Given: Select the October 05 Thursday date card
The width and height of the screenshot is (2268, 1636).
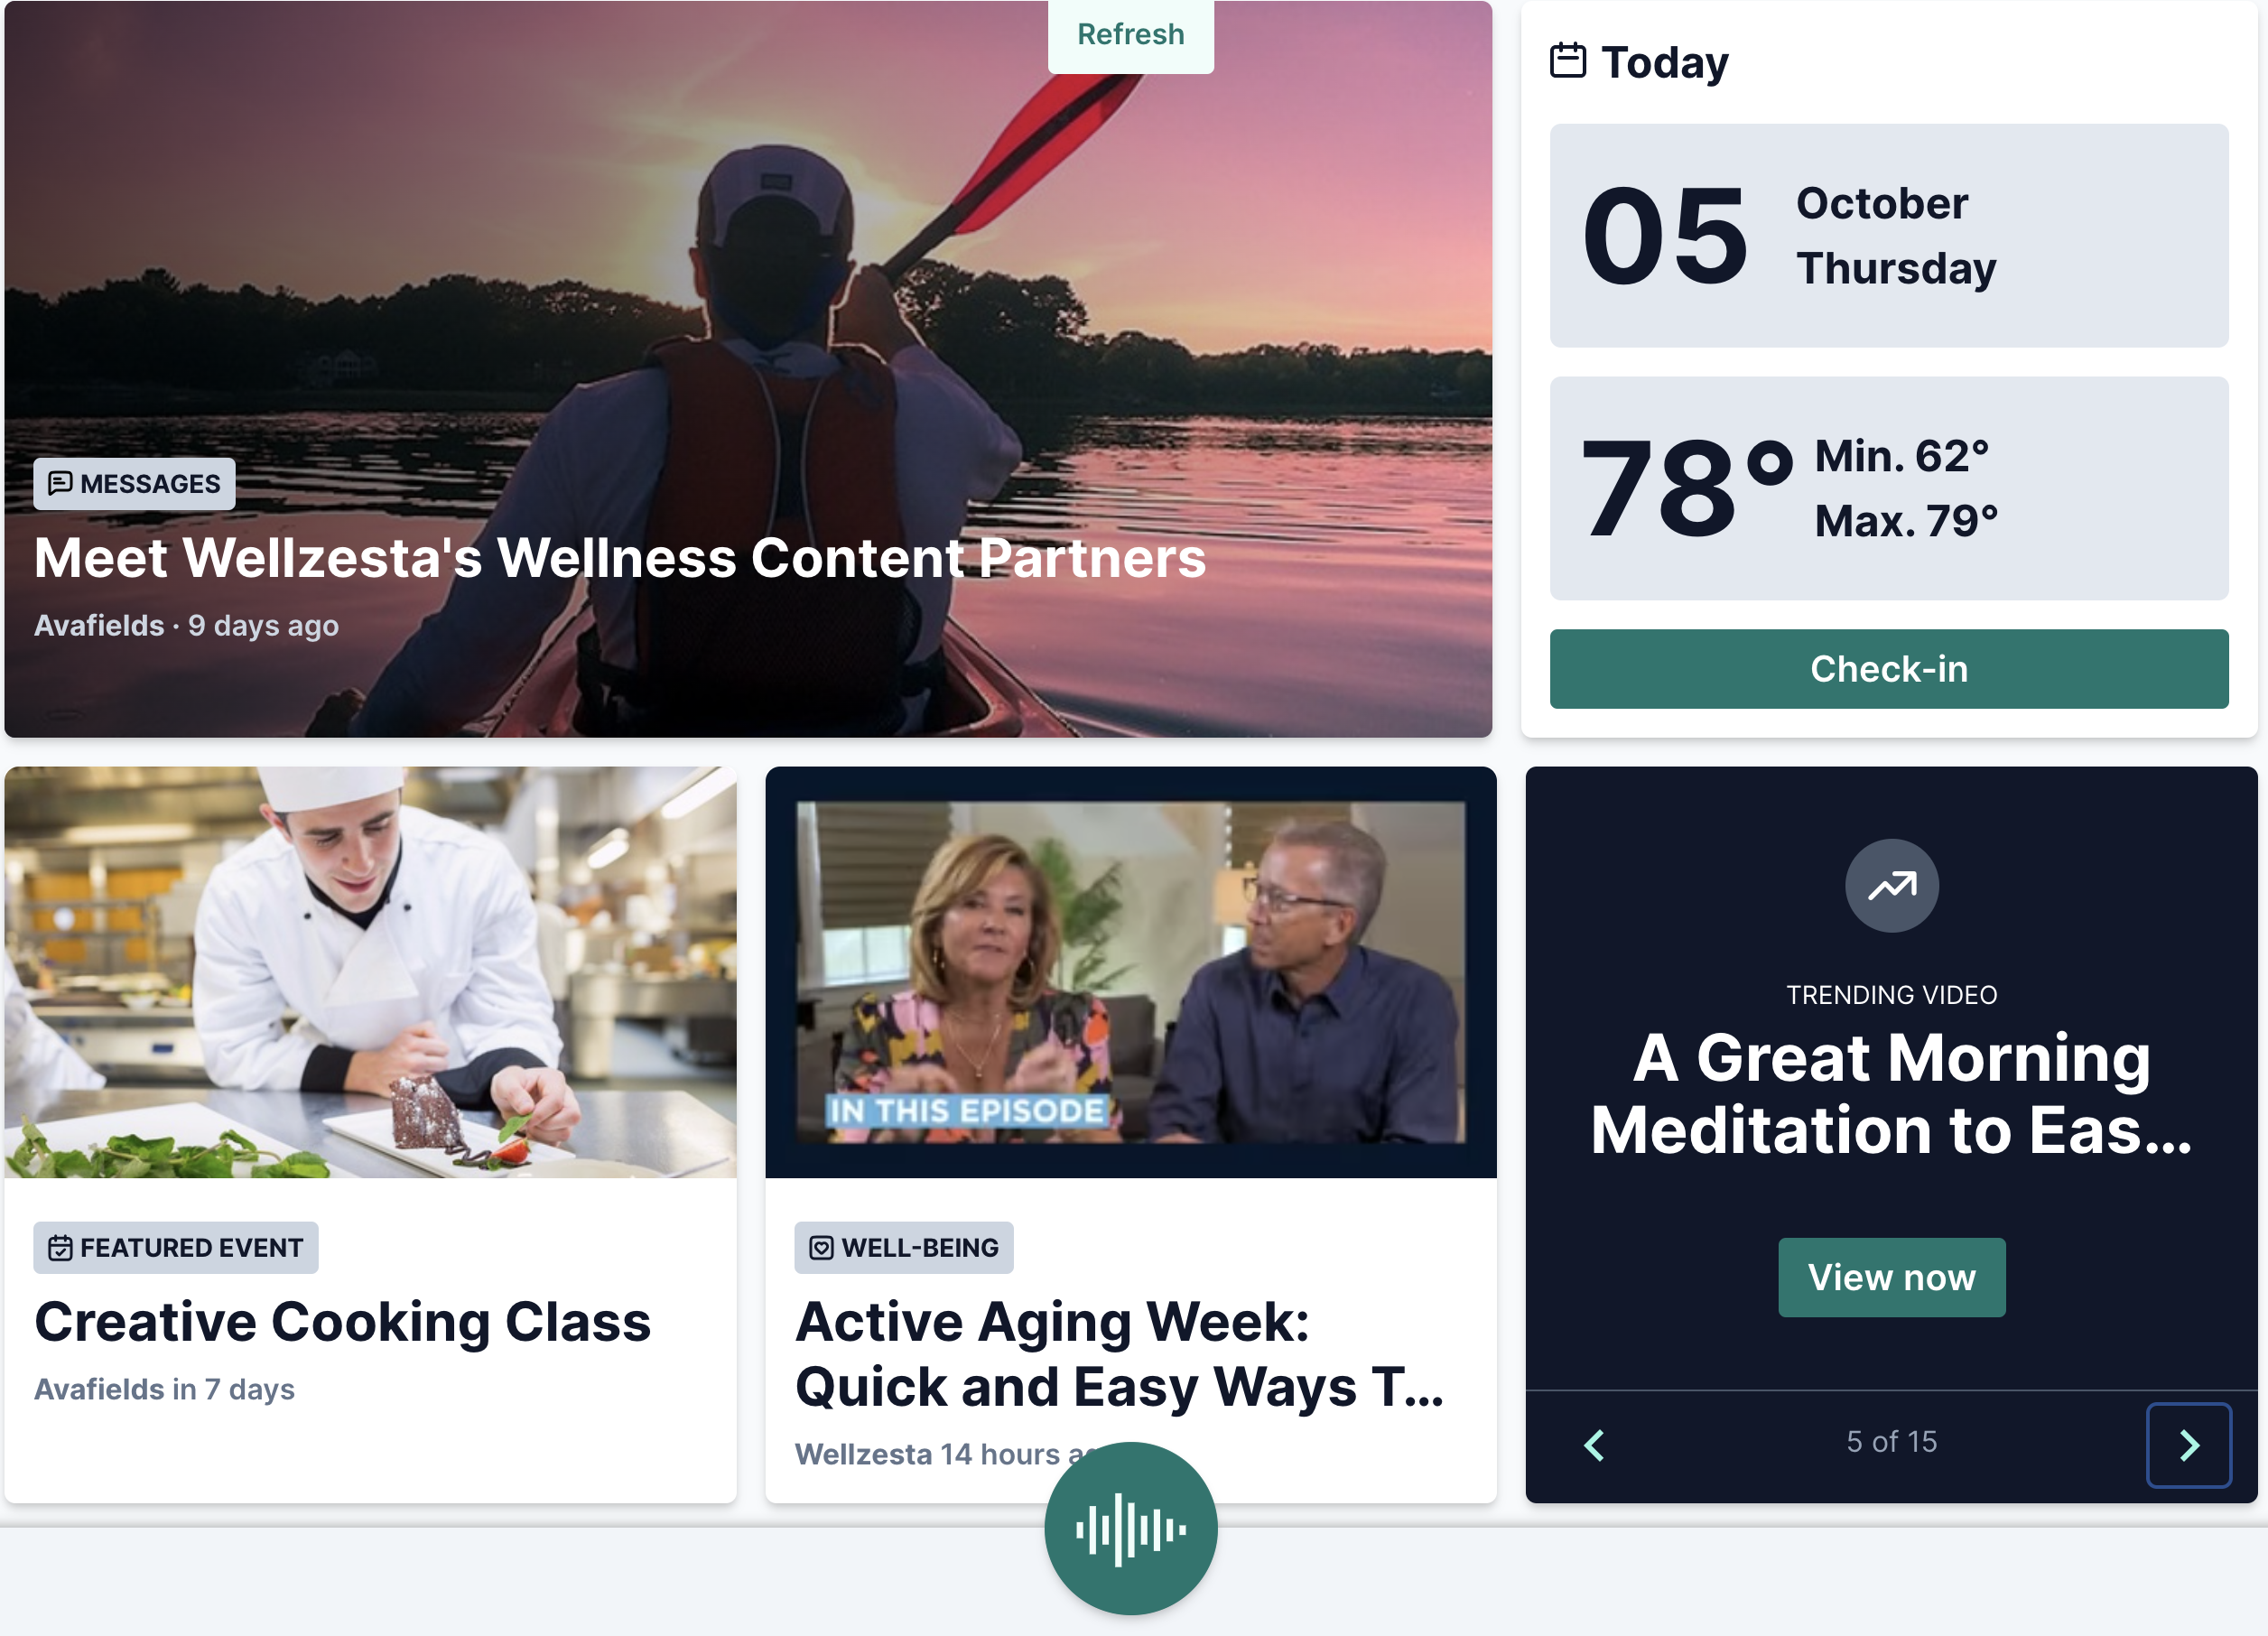Looking at the screenshot, I should [x=1889, y=236].
